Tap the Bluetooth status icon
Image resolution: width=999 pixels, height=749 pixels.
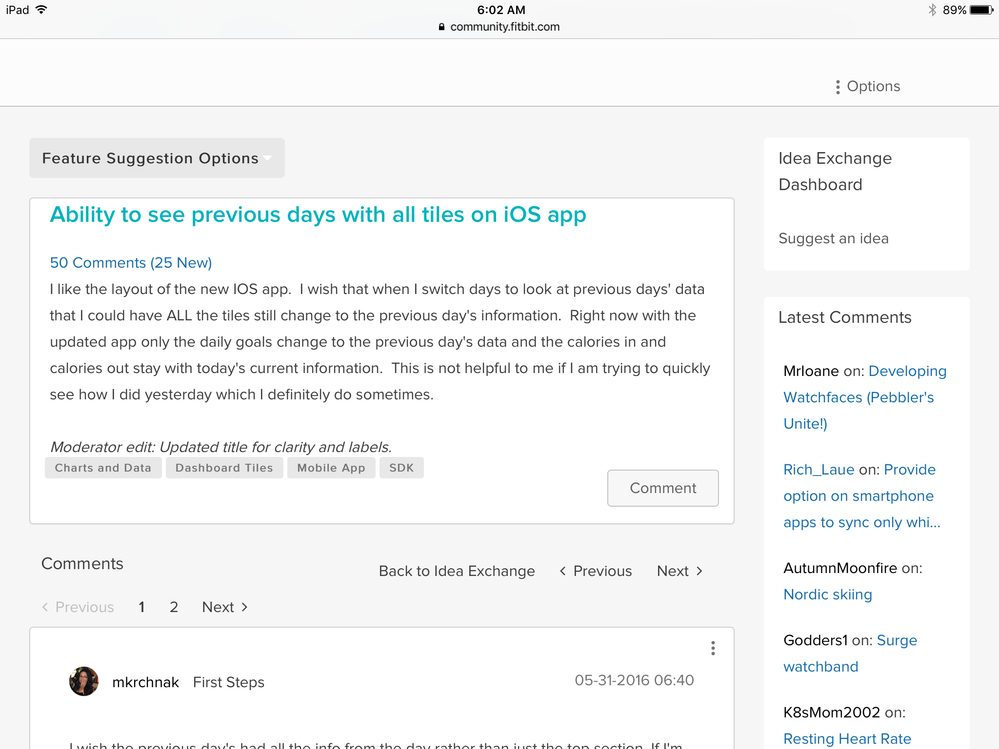coord(932,10)
